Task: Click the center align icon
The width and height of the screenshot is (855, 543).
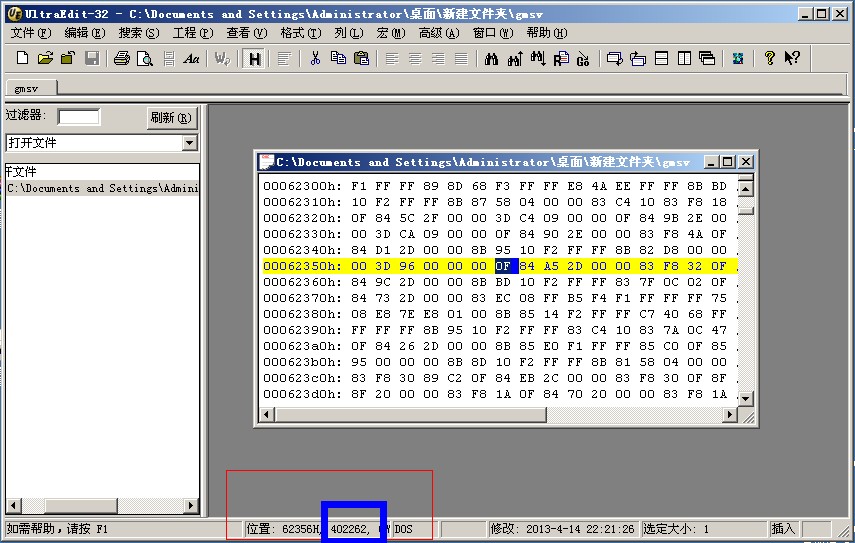Action: tap(415, 58)
